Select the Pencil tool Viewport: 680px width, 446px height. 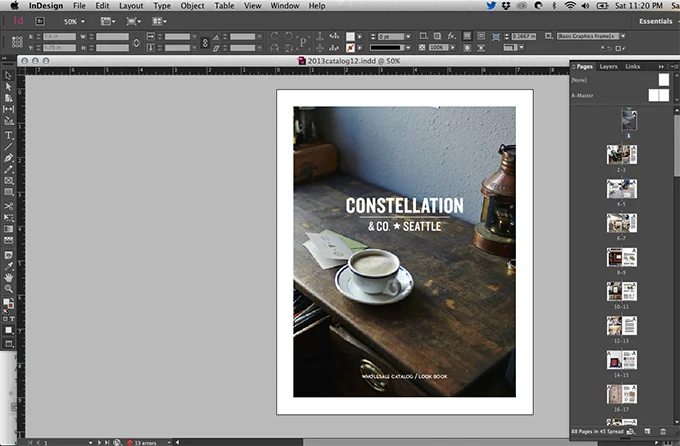pos(8,169)
